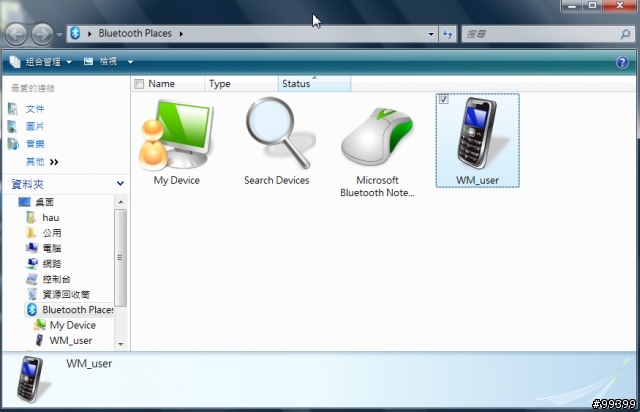Open the 檢視 views dropdown arrow
Viewport: 640px width, 412px height.
coord(130,62)
